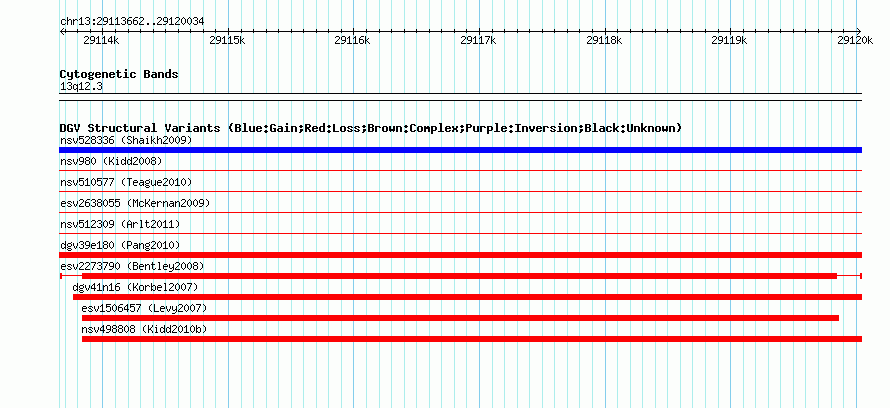Click the 29119k ruler tick label
This screenshot has height=408, width=890.
729,40
